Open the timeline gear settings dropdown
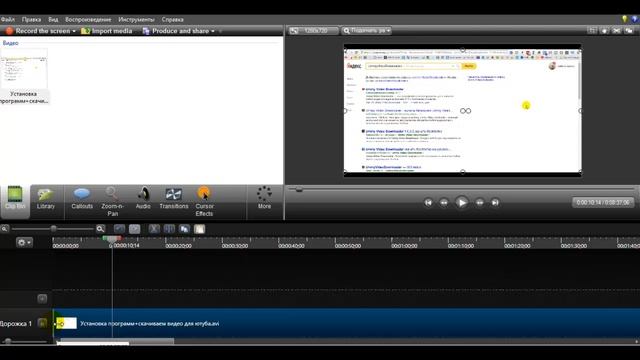 (24, 242)
